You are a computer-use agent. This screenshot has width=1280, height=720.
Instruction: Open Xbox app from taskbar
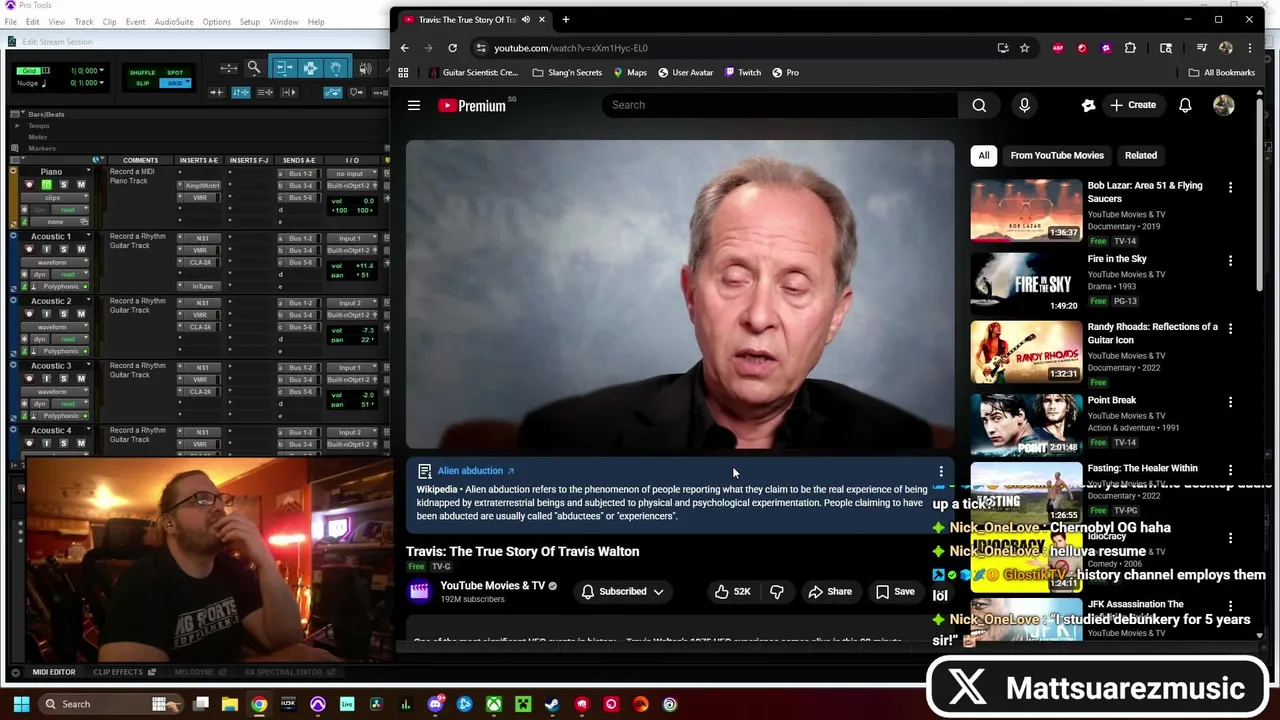(494, 704)
